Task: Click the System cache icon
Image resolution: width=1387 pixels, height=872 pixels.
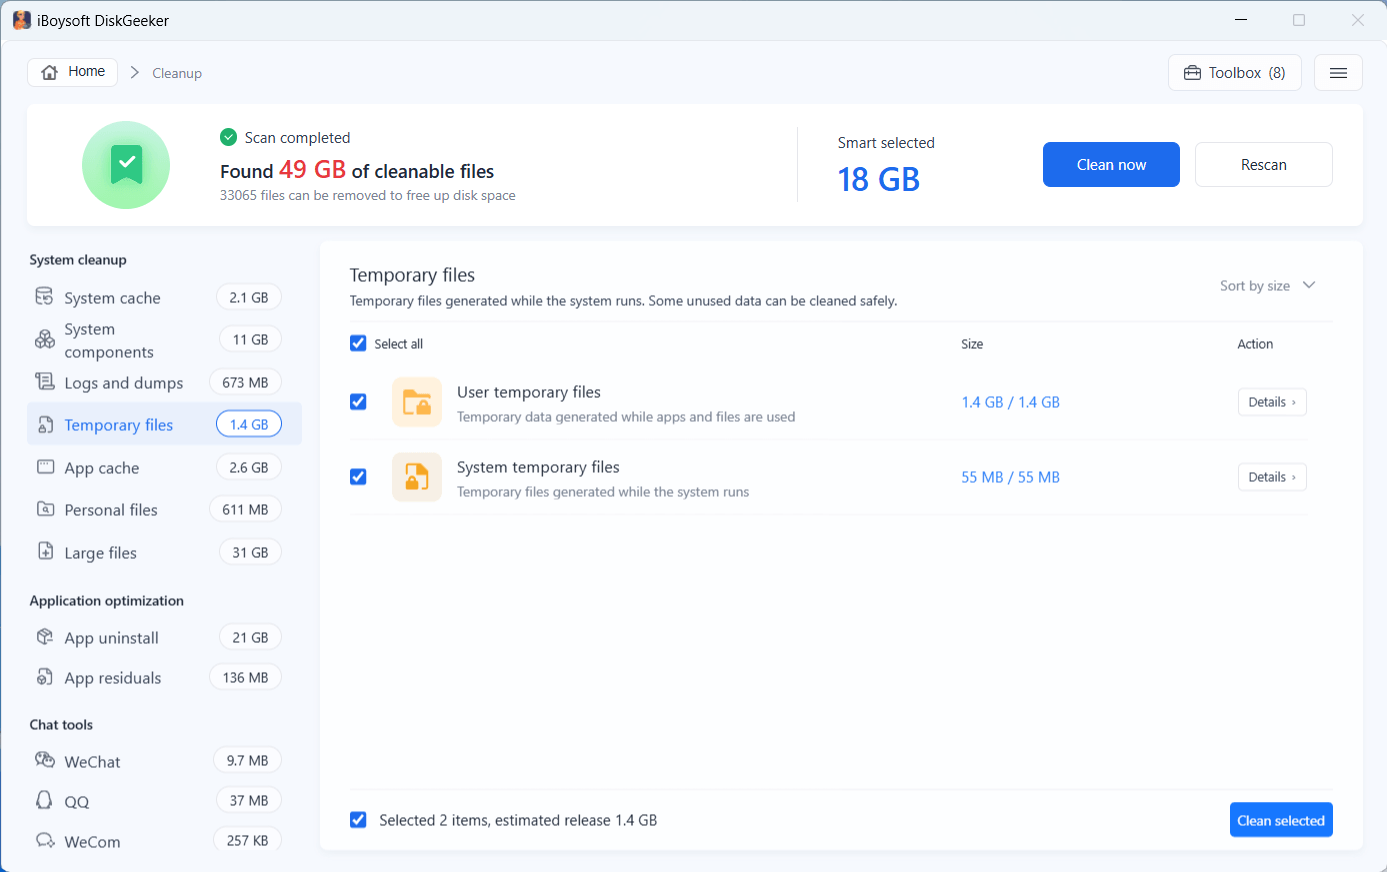Action: [x=45, y=297]
